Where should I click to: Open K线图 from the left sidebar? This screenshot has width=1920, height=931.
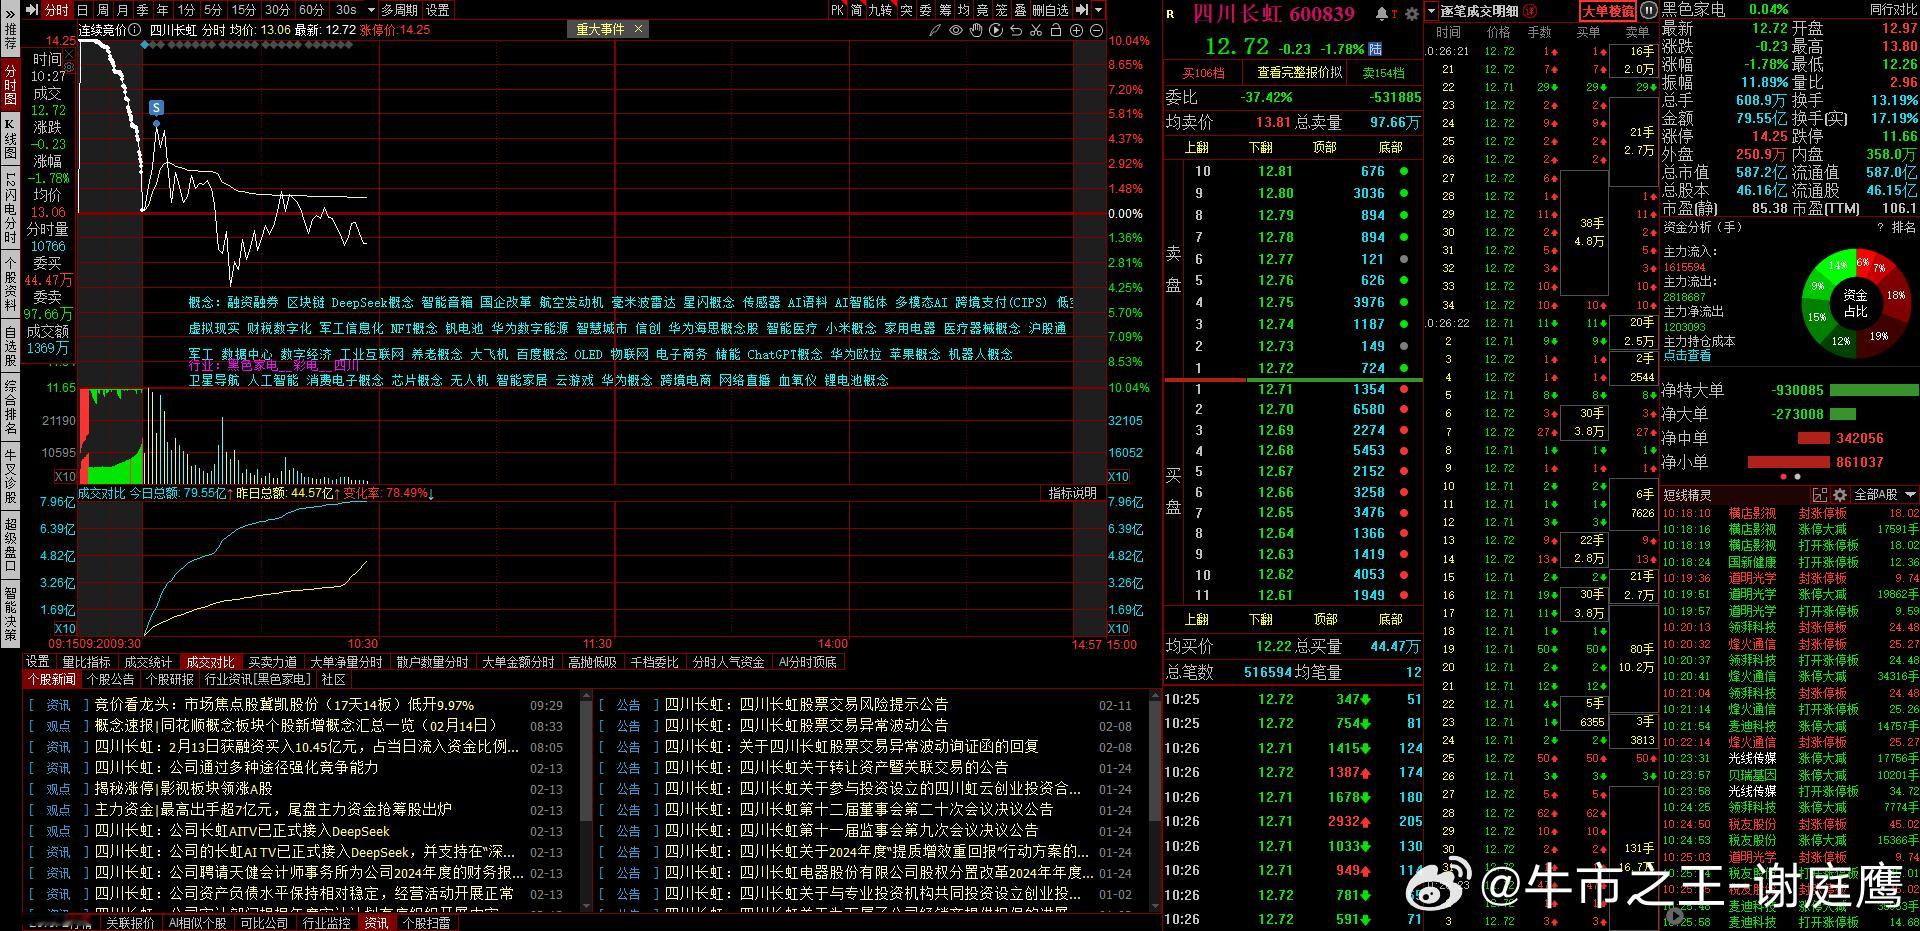(x=10, y=139)
